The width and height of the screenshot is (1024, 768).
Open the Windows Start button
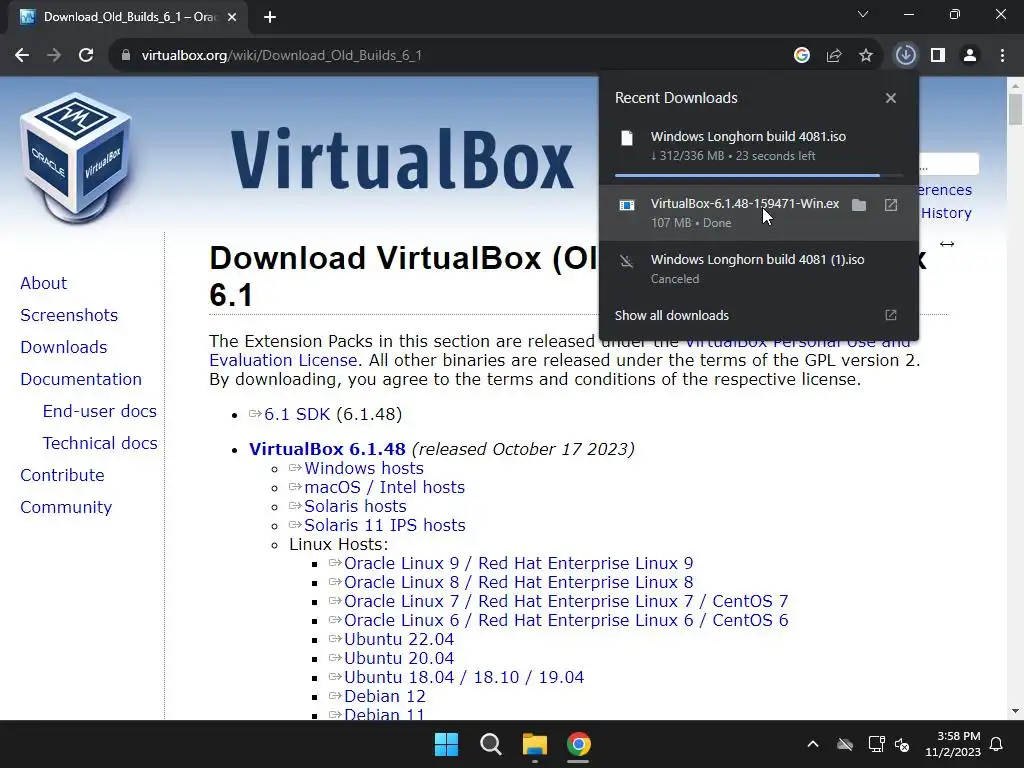coord(447,744)
